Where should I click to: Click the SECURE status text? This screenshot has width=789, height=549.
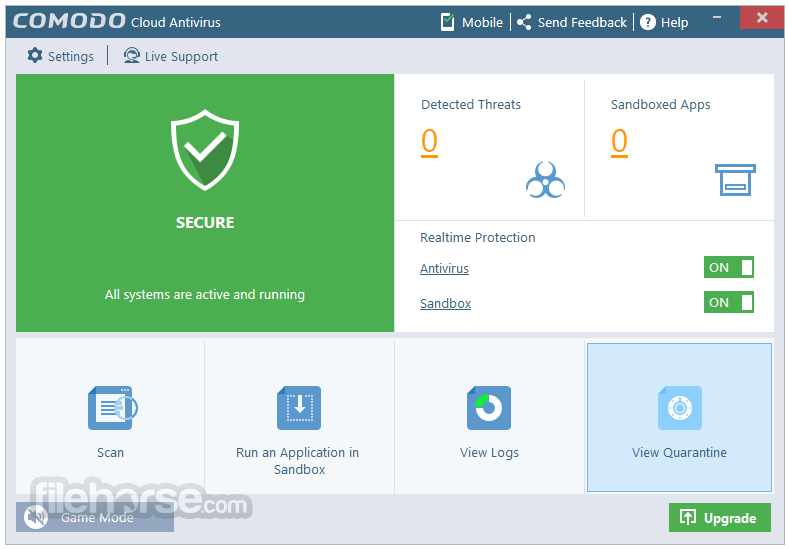(205, 222)
